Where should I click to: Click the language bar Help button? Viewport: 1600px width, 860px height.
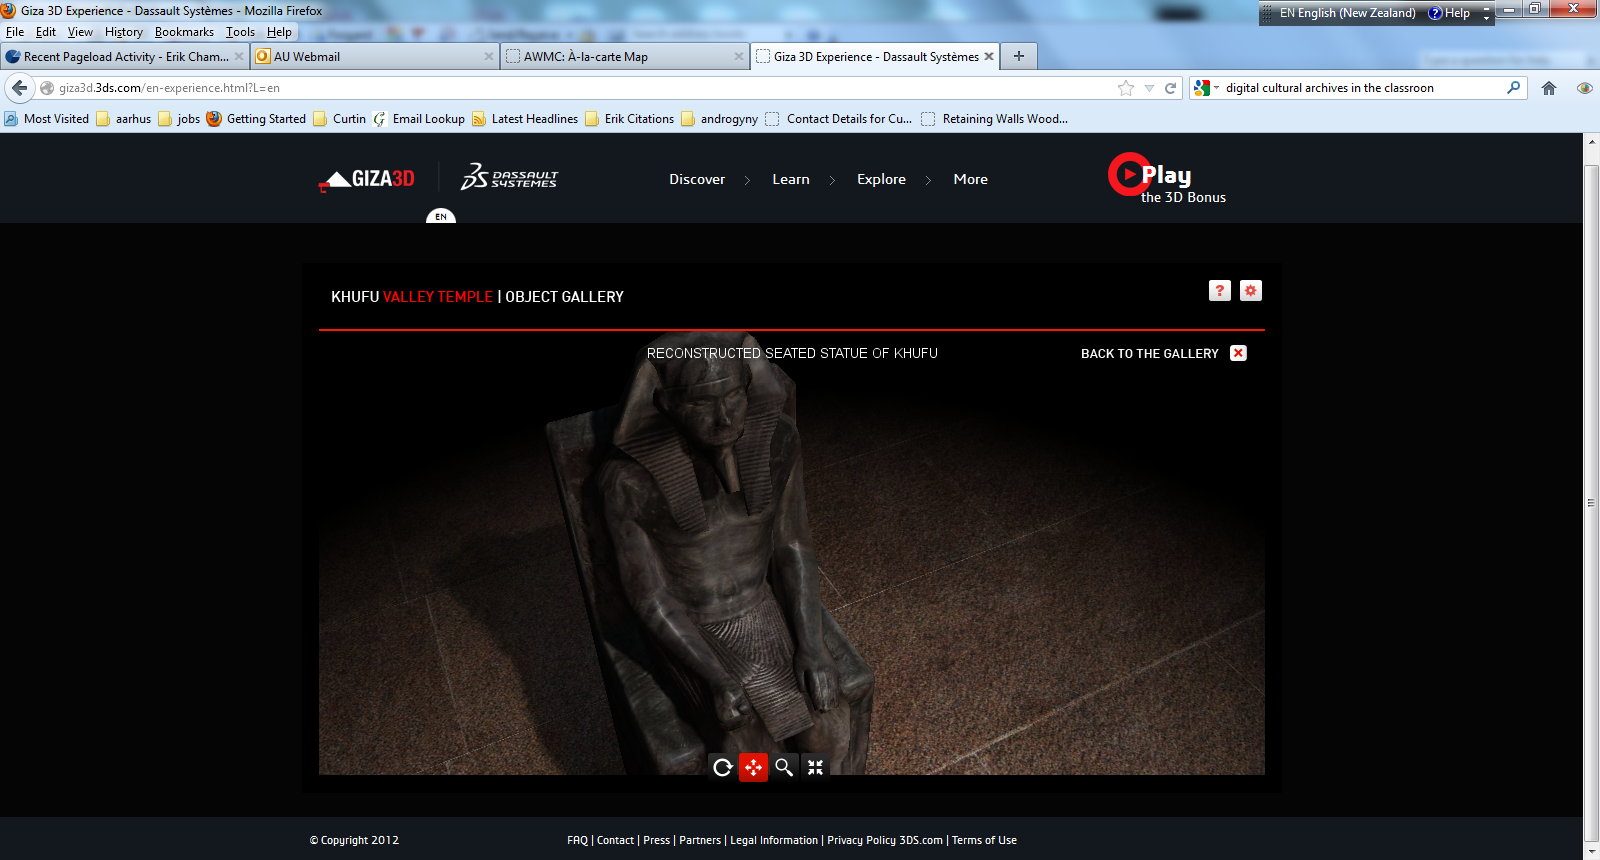1449,13
